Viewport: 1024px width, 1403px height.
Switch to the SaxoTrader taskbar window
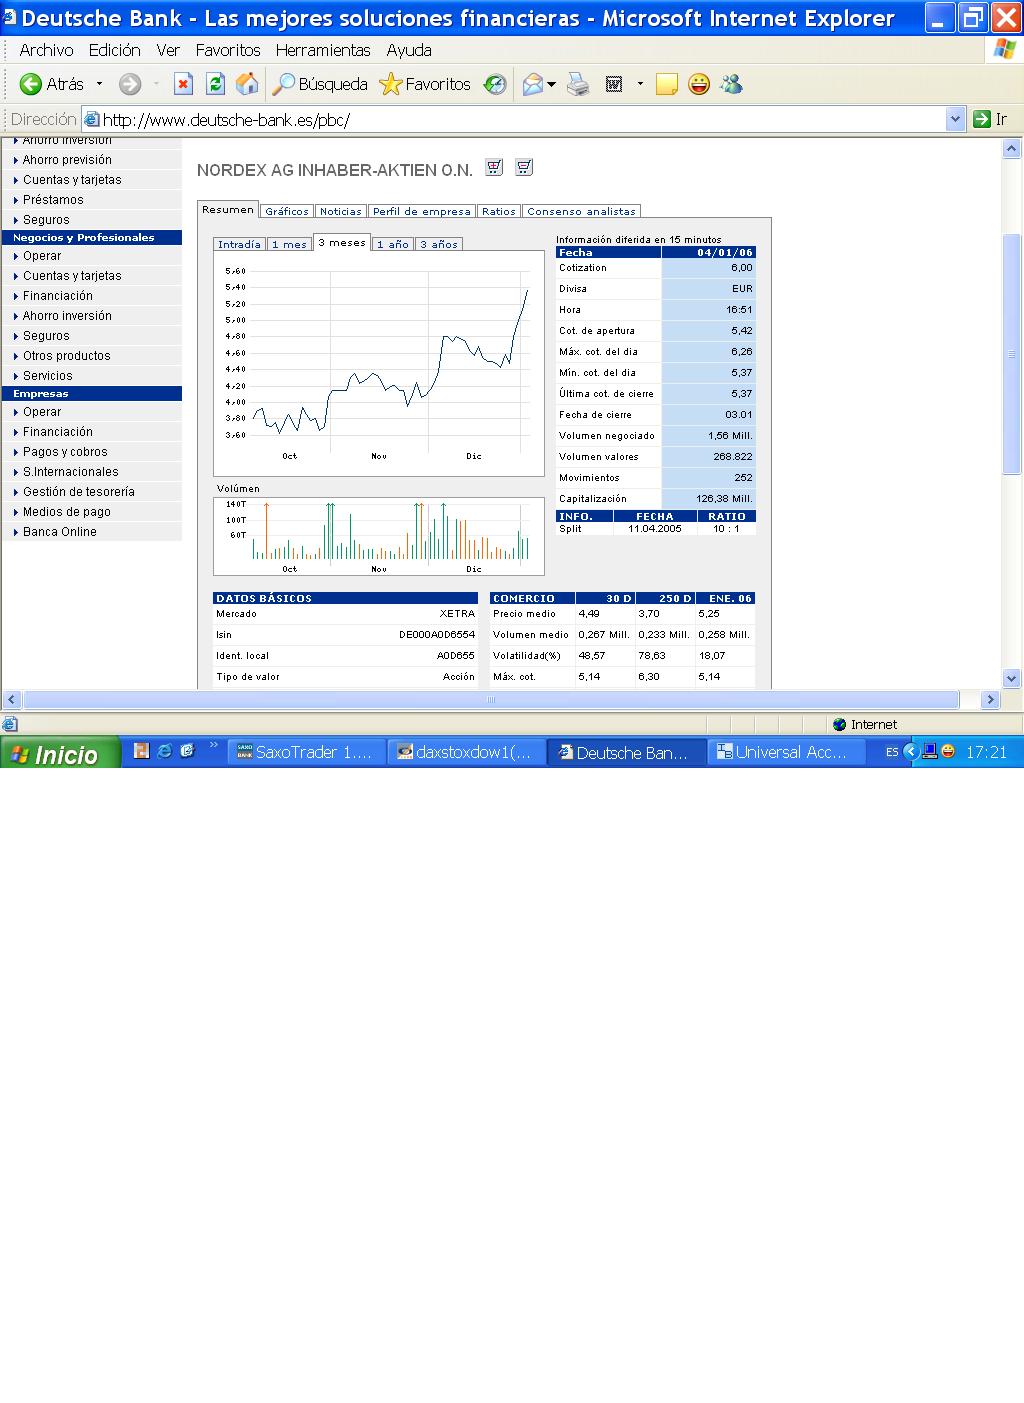pyautogui.click(x=306, y=752)
